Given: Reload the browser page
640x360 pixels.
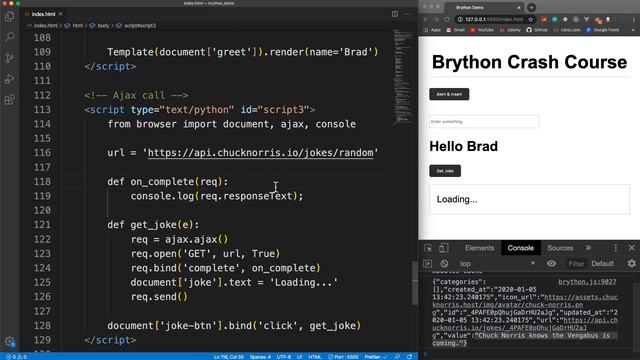Looking at the screenshot, I should pos(447,19).
